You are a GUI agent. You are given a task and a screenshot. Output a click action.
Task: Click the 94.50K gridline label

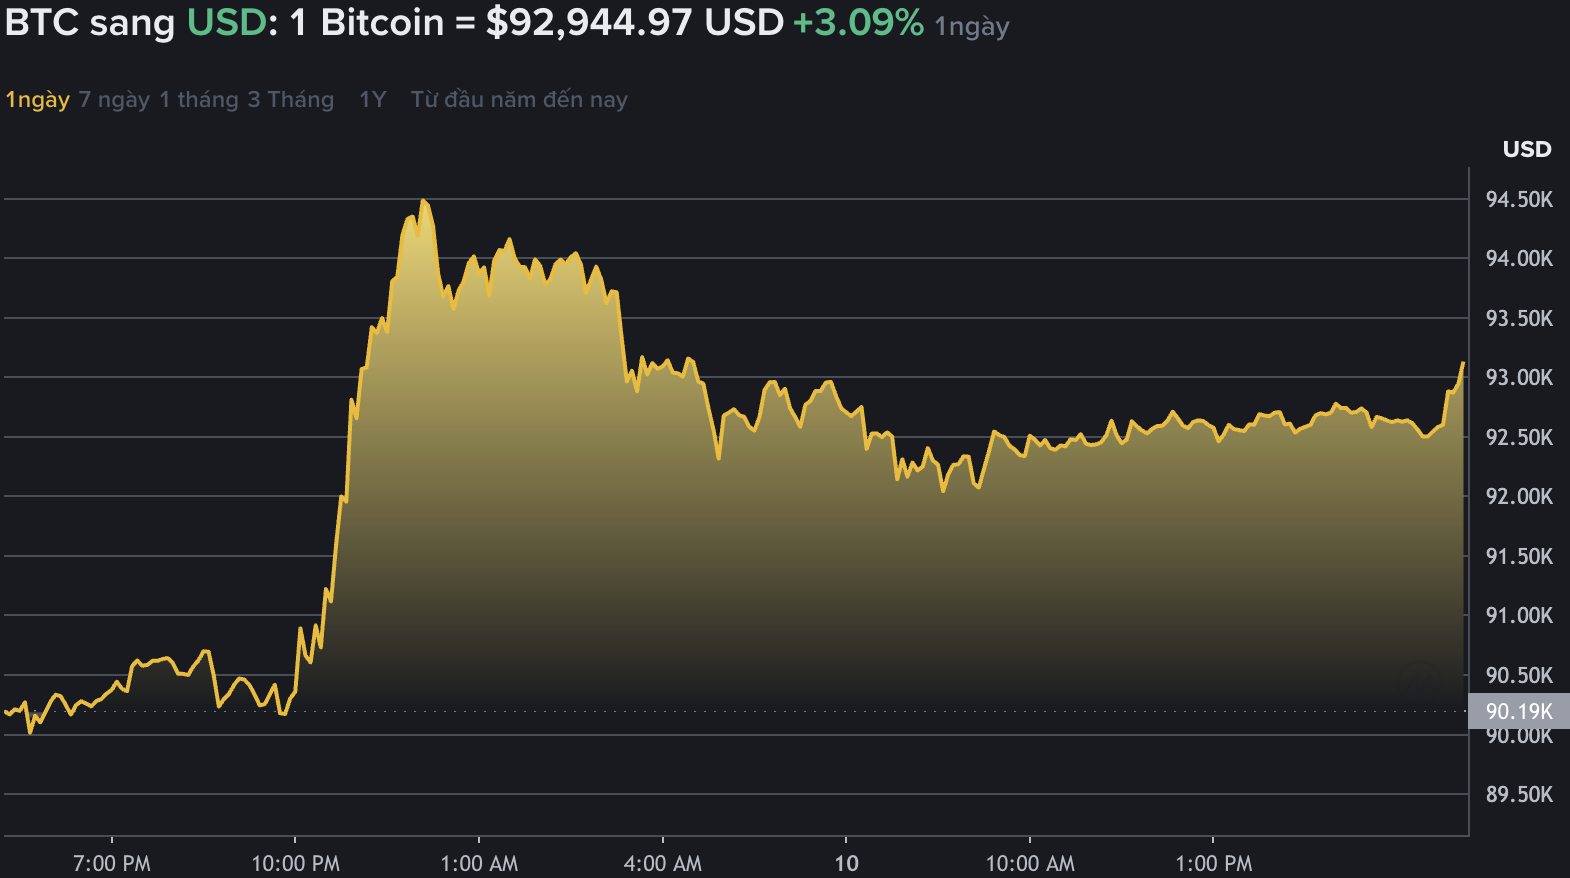coord(1522,199)
